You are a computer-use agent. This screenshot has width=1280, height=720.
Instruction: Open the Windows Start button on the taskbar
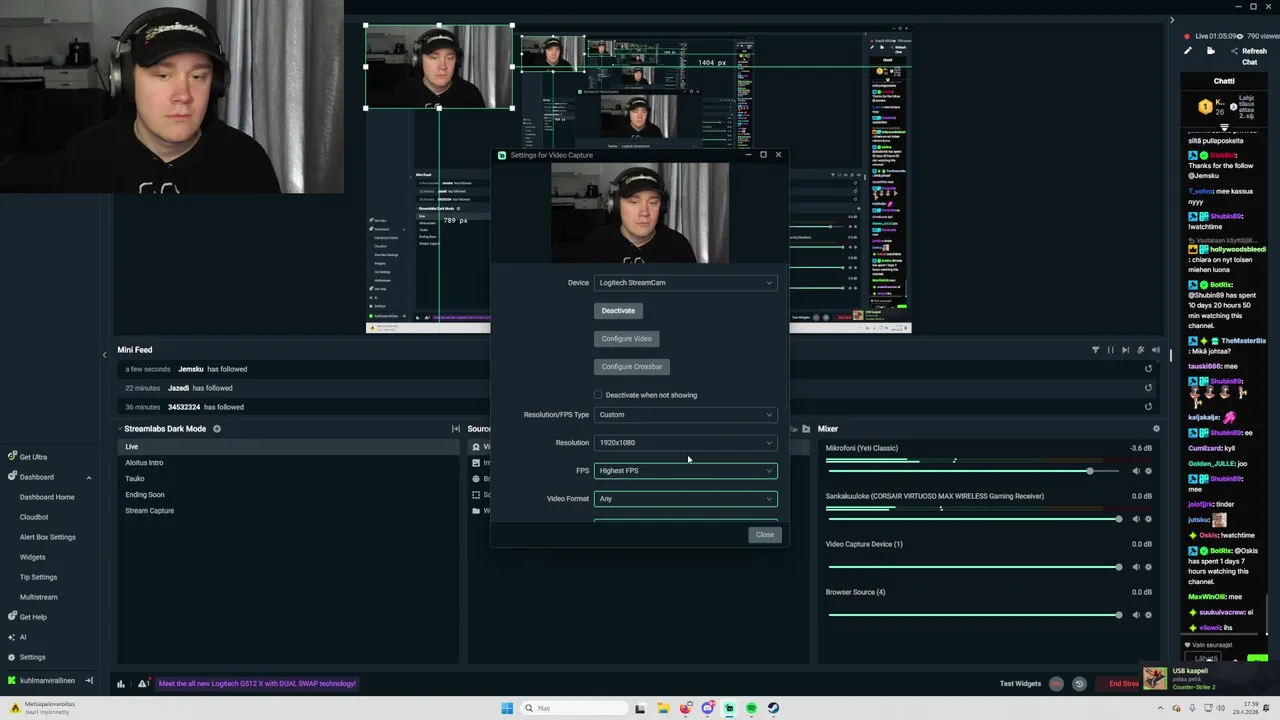click(x=507, y=708)
